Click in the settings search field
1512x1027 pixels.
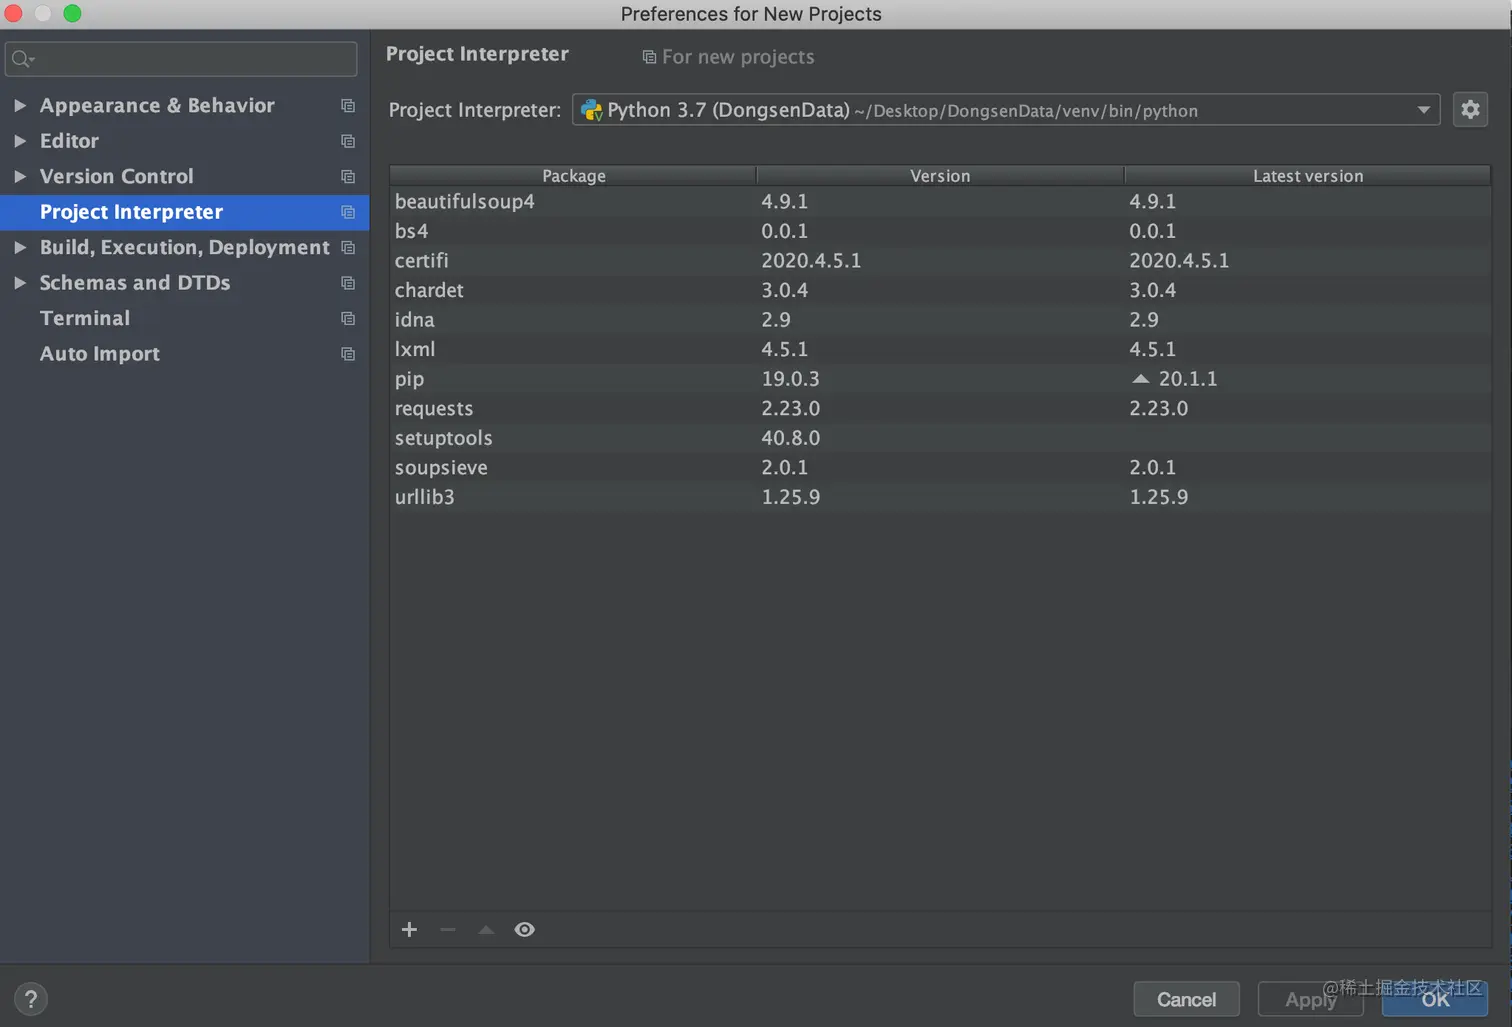coord(181,59)
